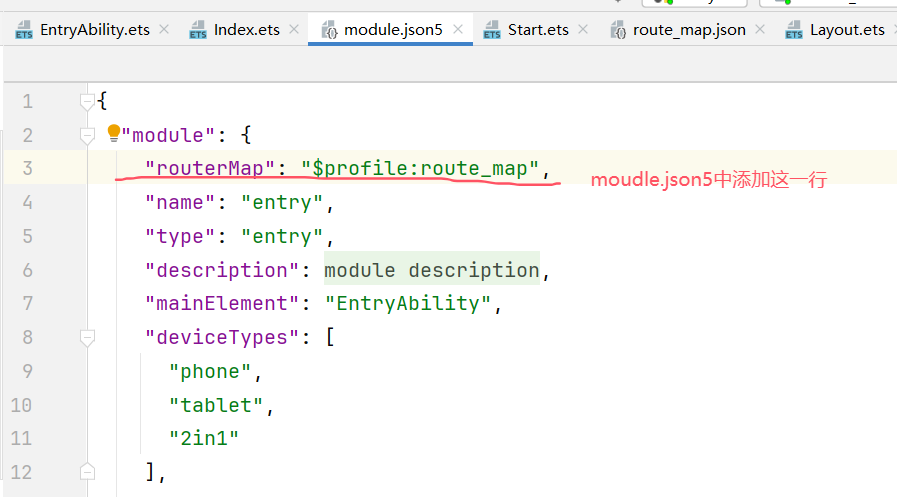Click line number 10 in the gutter
The image size is (897, 497).
click(x=21, y=405)
